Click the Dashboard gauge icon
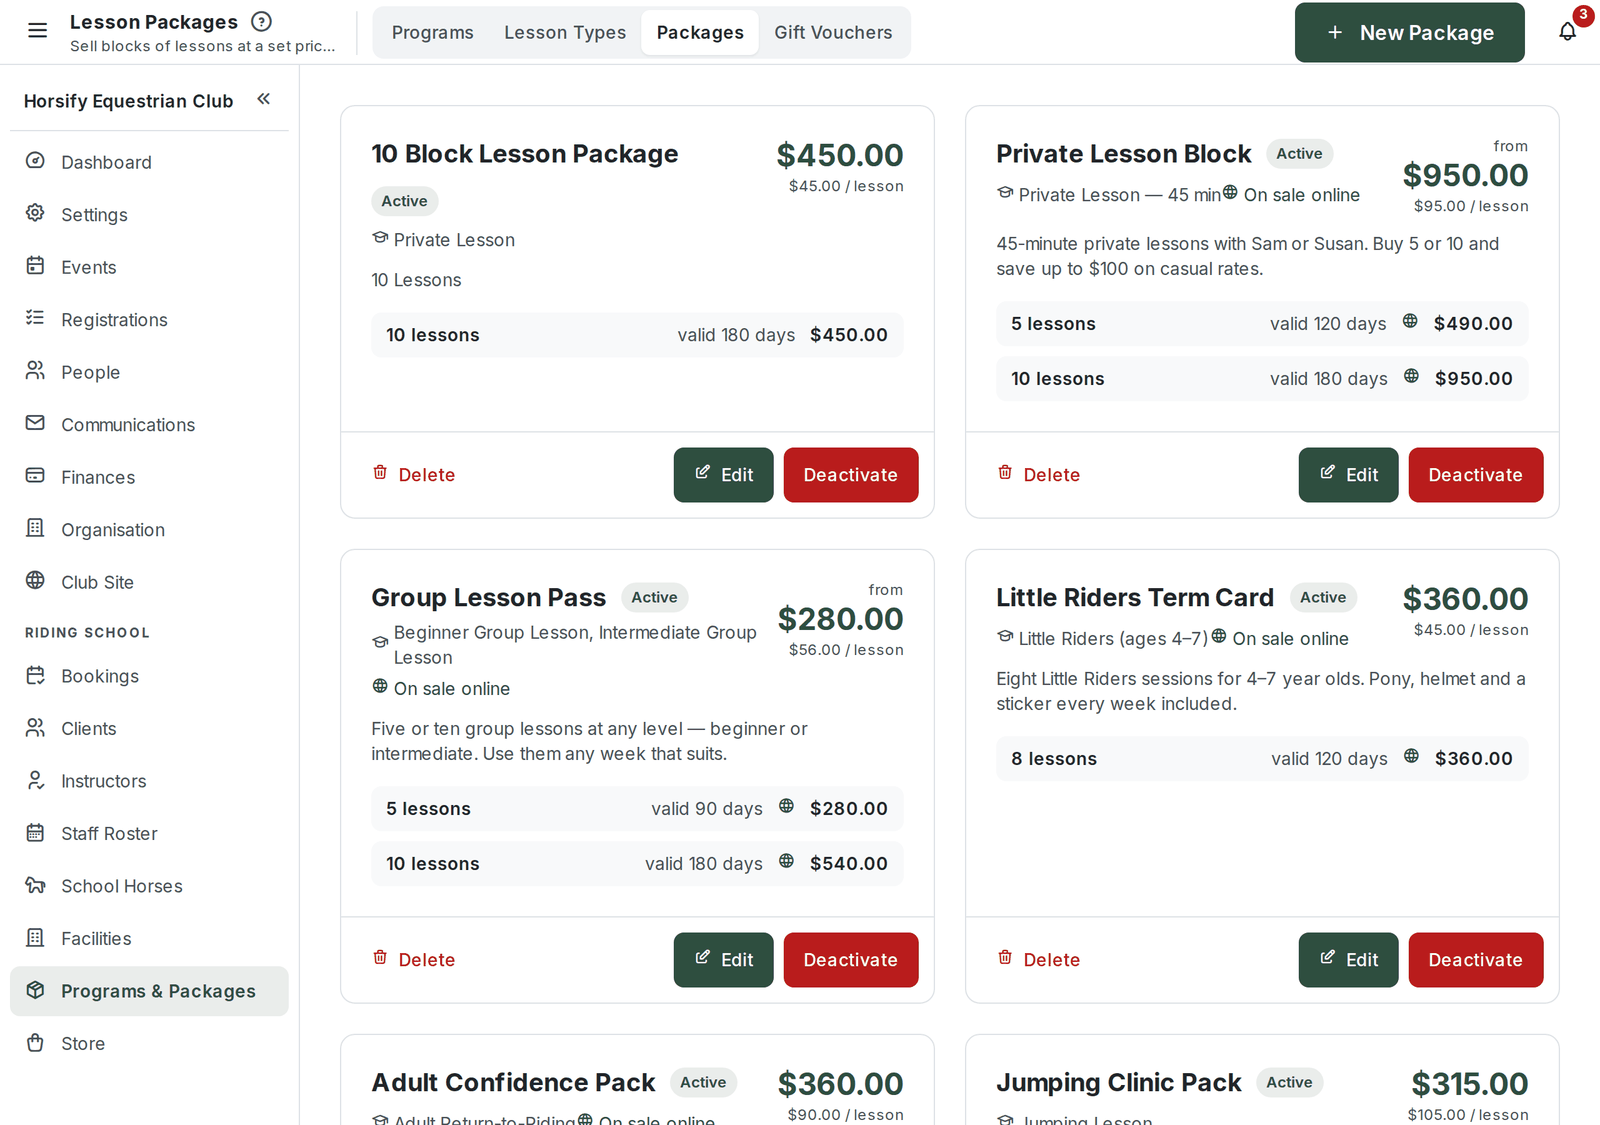 (35, 161)
